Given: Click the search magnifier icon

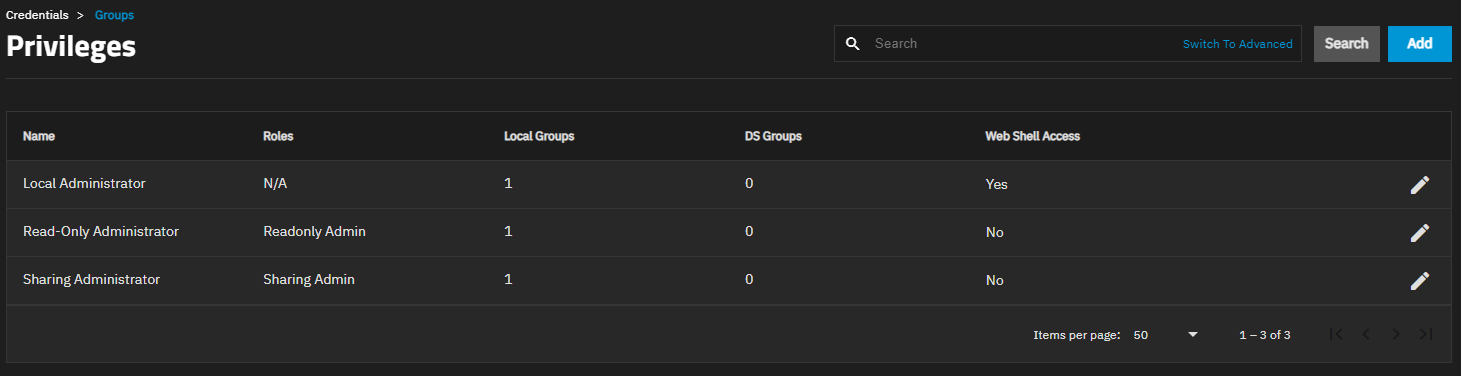Looking at the screenshot, I should point(853,44).
